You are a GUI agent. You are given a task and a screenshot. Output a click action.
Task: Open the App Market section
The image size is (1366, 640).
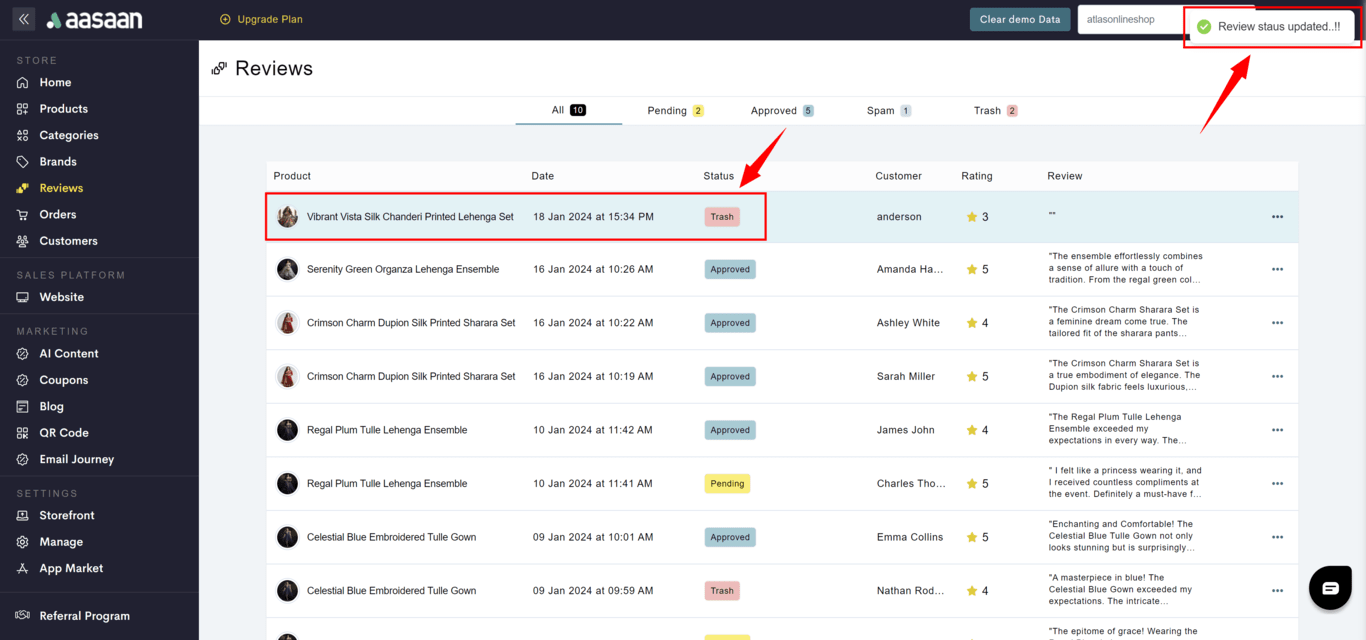(x=70, y=568)
